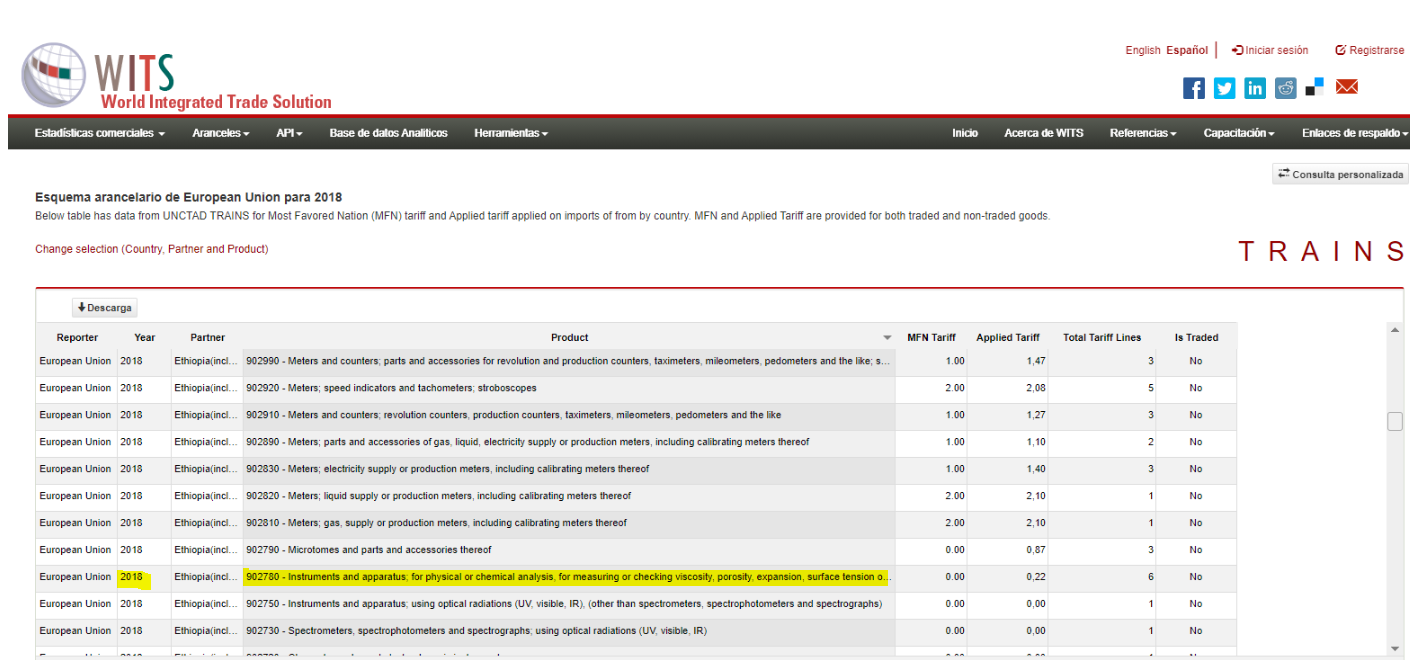
Task: Open the LinkedIn share icon
Action: pyautogui.click(x=1255, y=88)
